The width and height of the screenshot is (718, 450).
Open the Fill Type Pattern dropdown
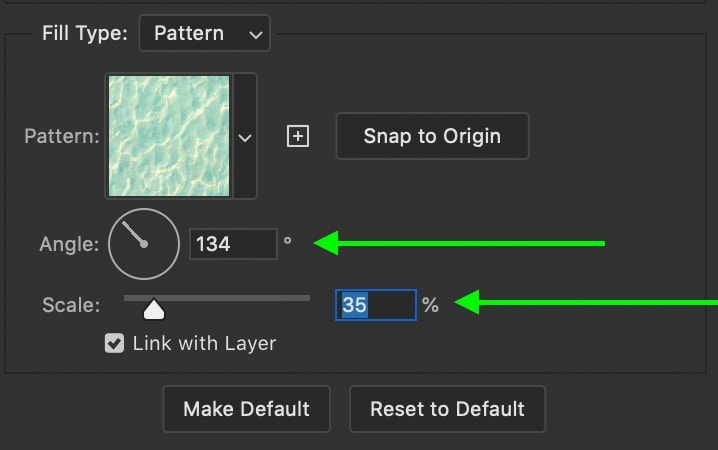click(x=204, y=33)
